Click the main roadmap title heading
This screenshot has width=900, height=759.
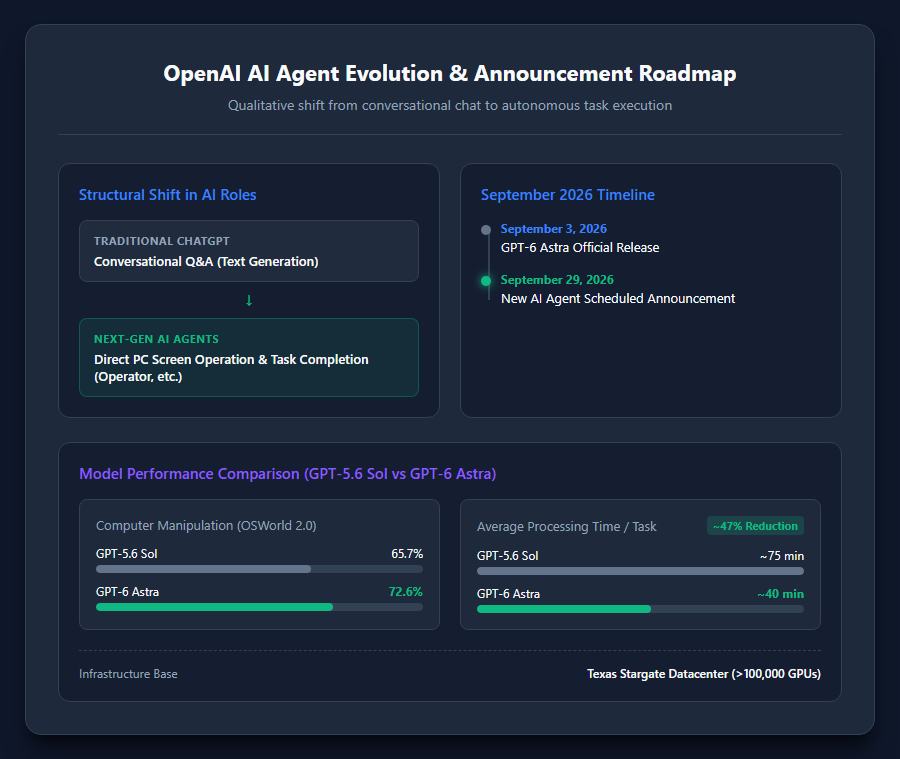450,73
